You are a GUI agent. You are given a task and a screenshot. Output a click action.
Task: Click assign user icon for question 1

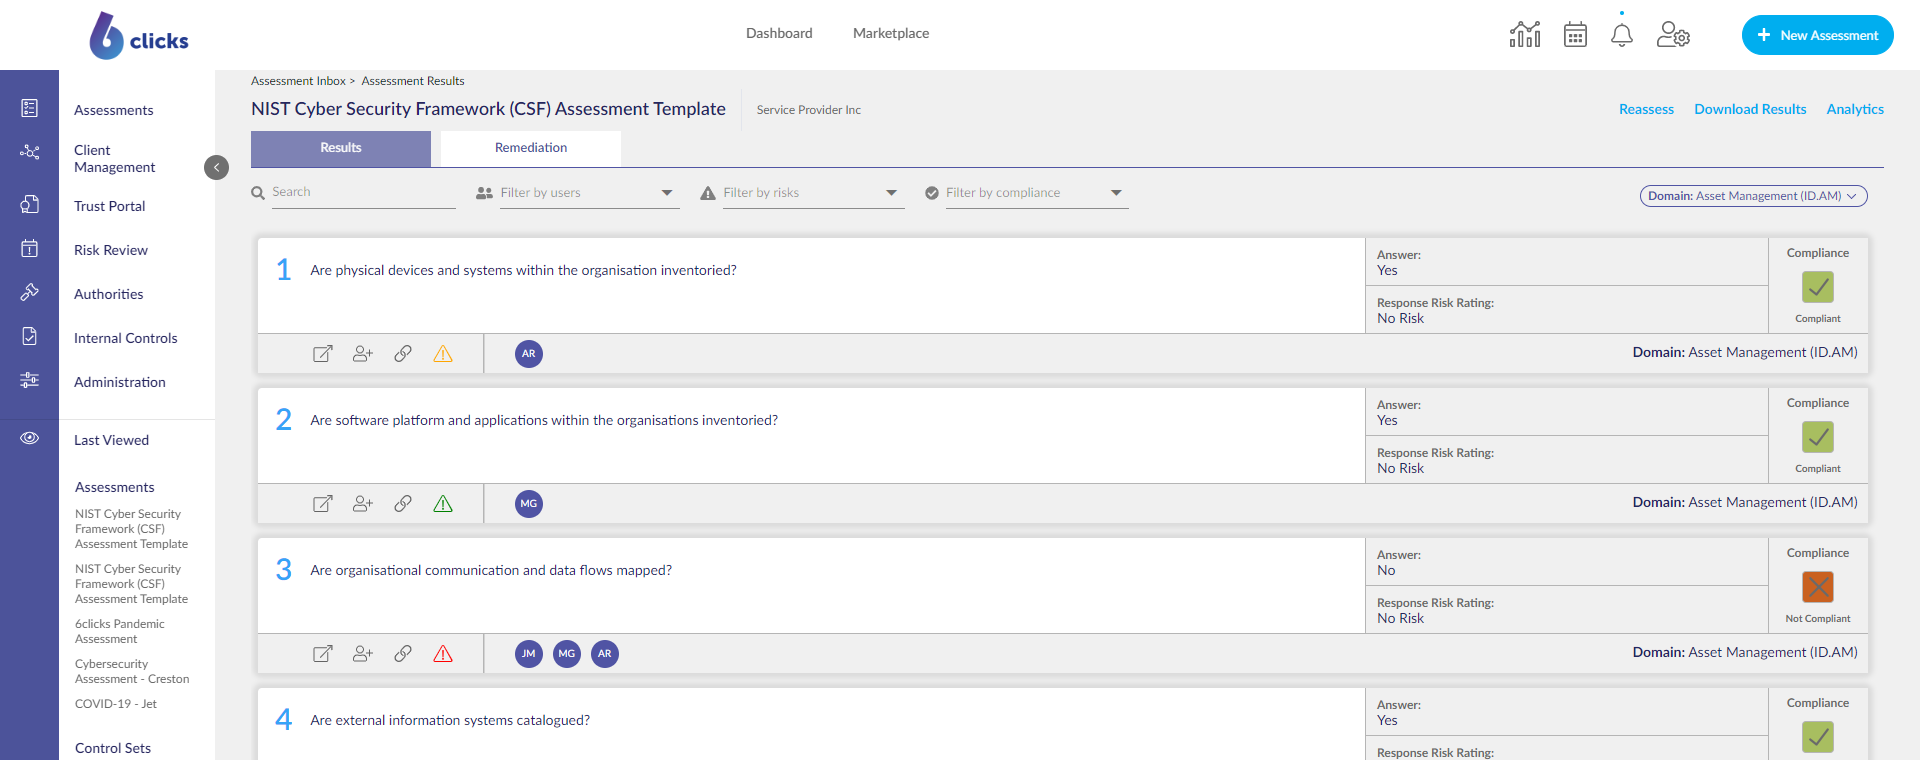[x=363, y=354]
